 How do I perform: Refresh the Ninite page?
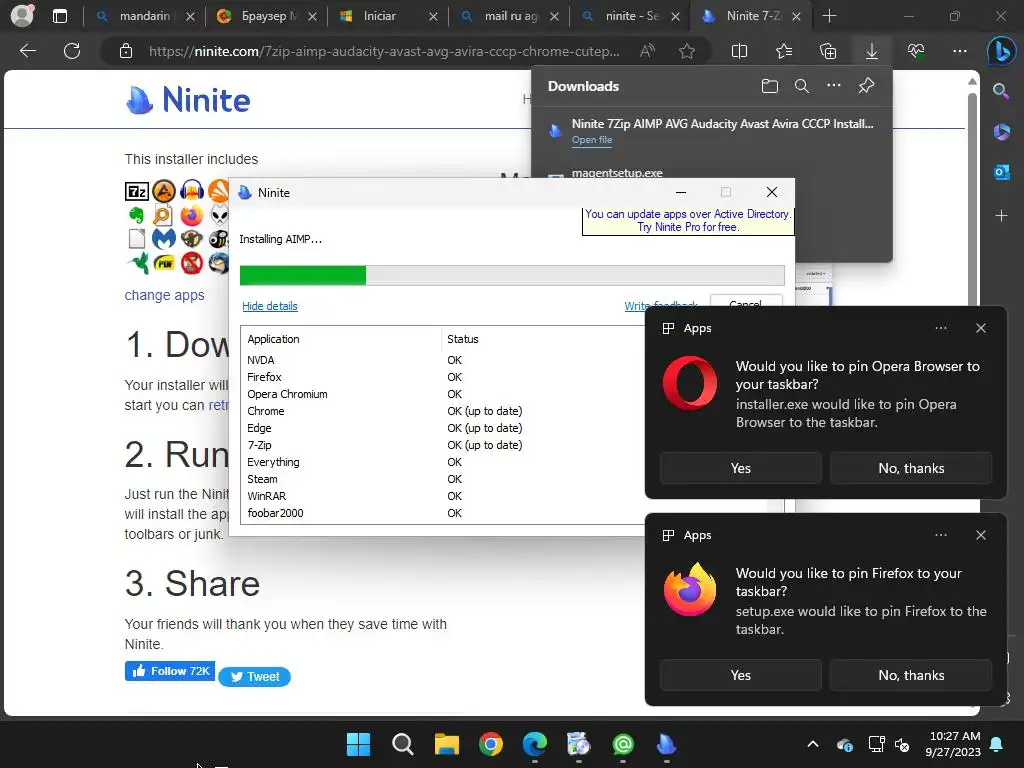72,51
